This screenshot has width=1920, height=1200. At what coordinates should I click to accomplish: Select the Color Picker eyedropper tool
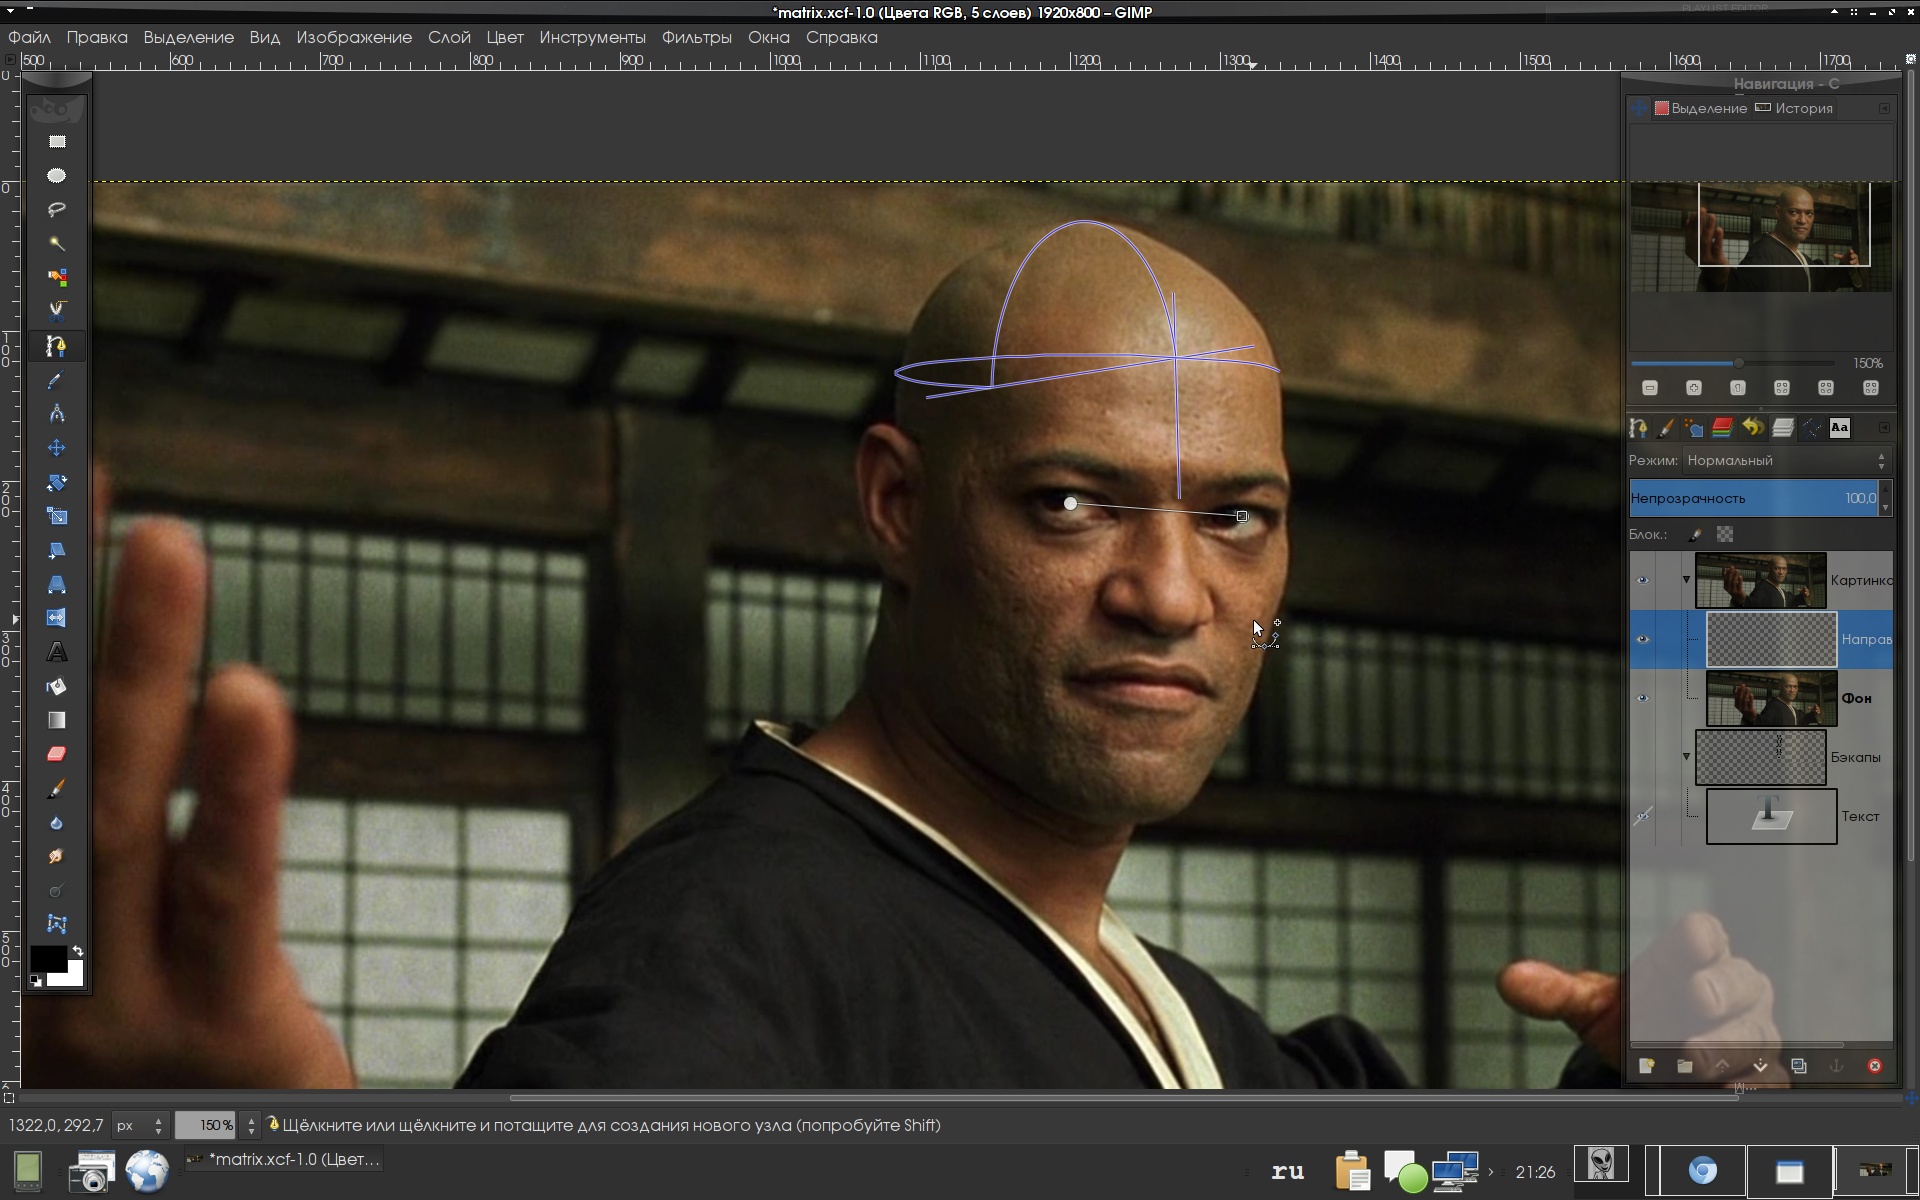pyautogui.click(x=57, y=380)
